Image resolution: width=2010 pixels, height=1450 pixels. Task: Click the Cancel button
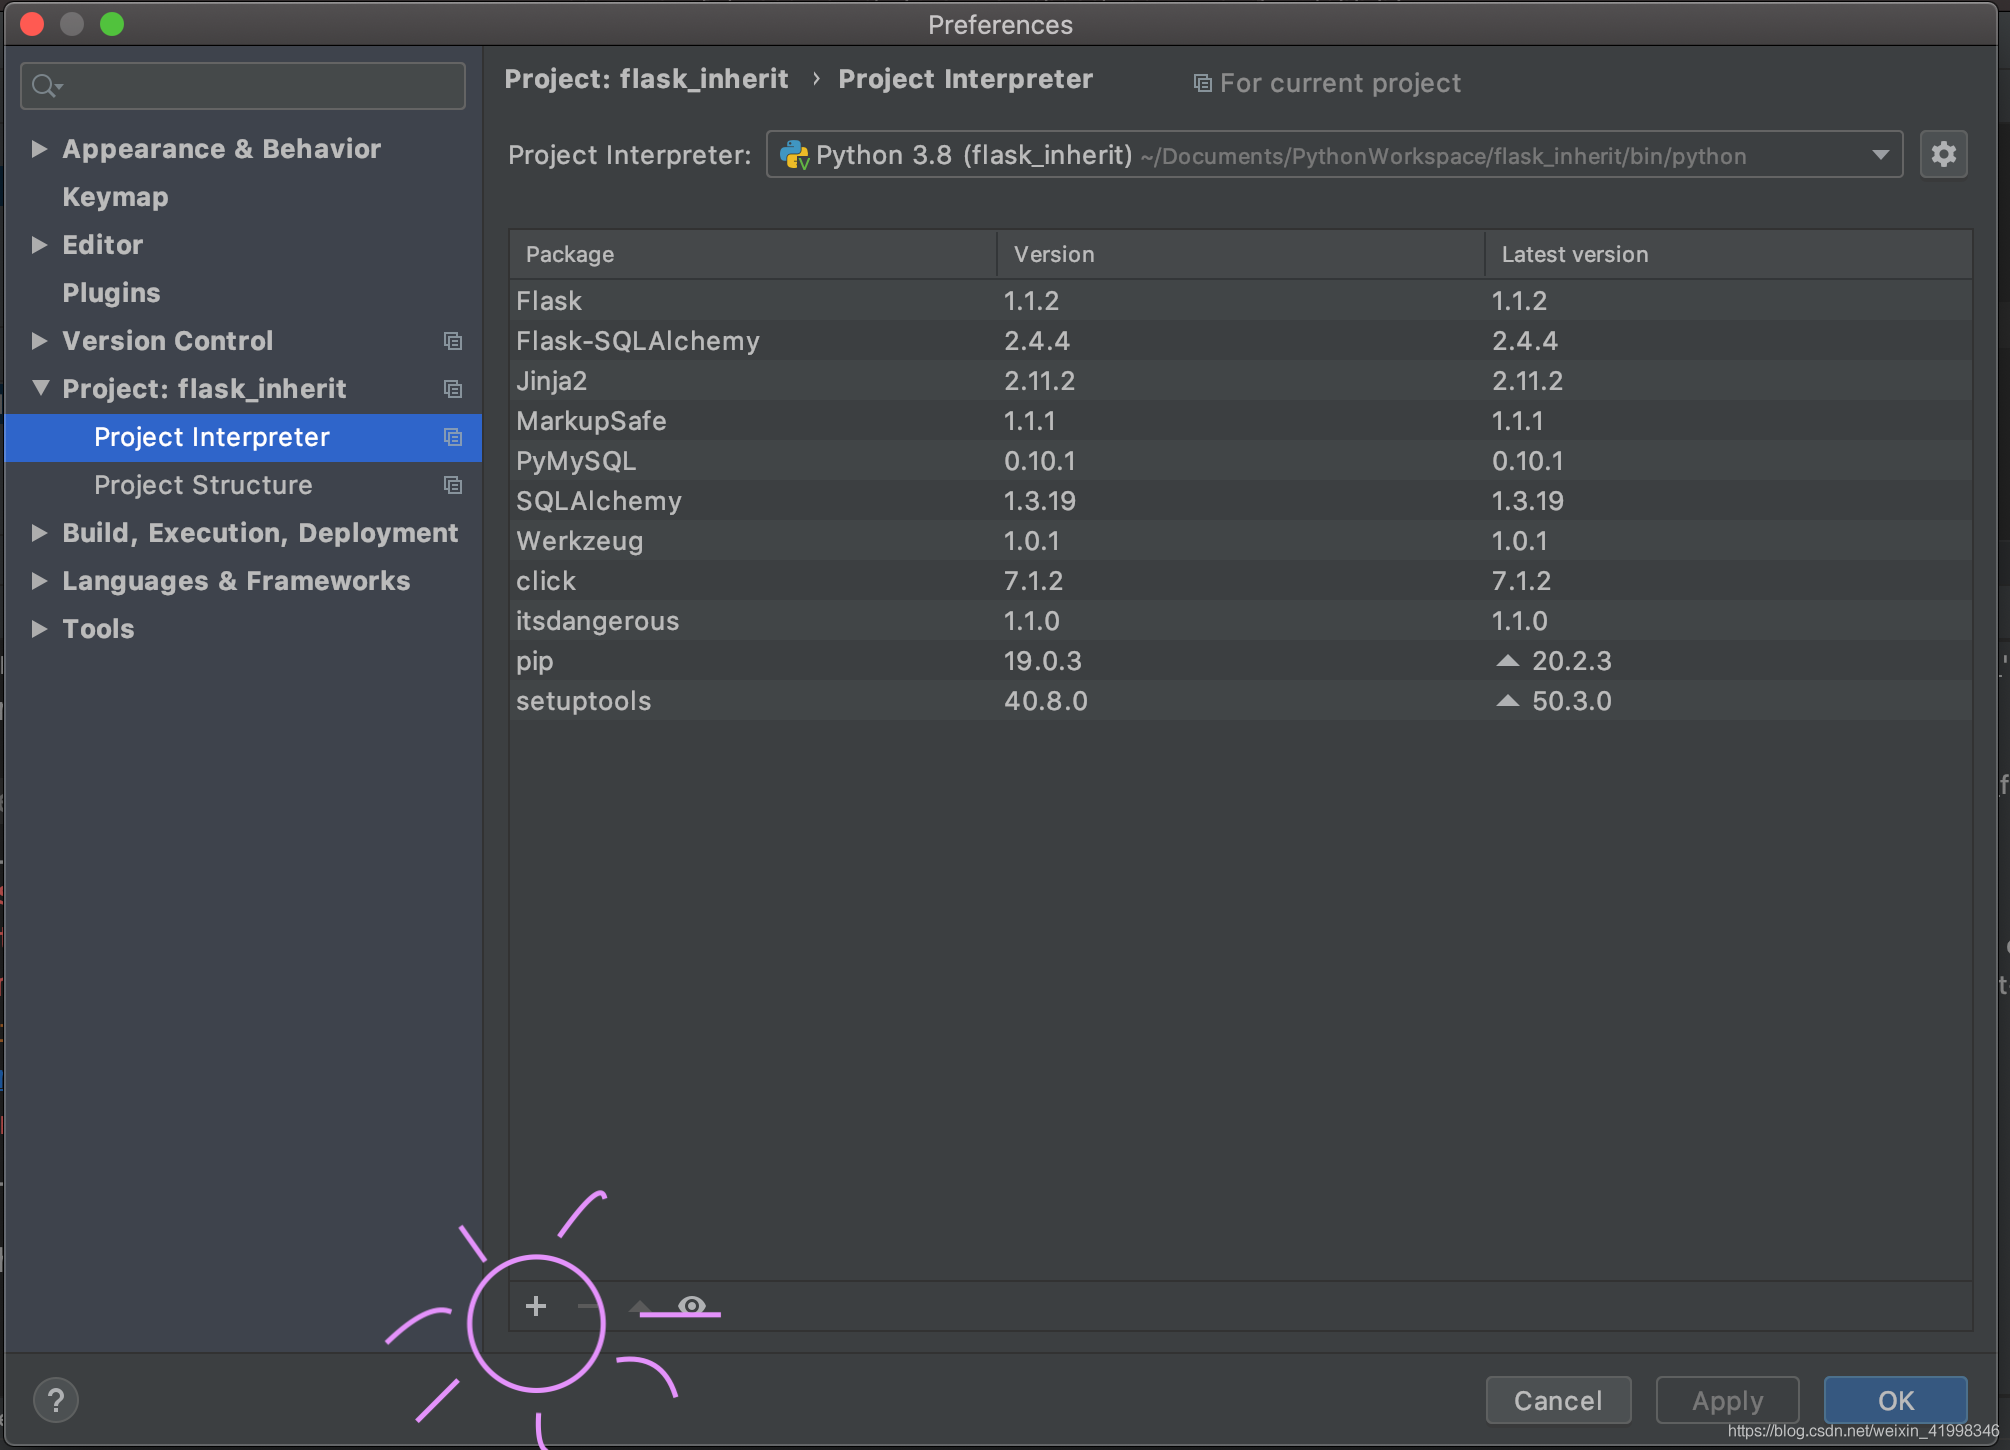1558,1400
